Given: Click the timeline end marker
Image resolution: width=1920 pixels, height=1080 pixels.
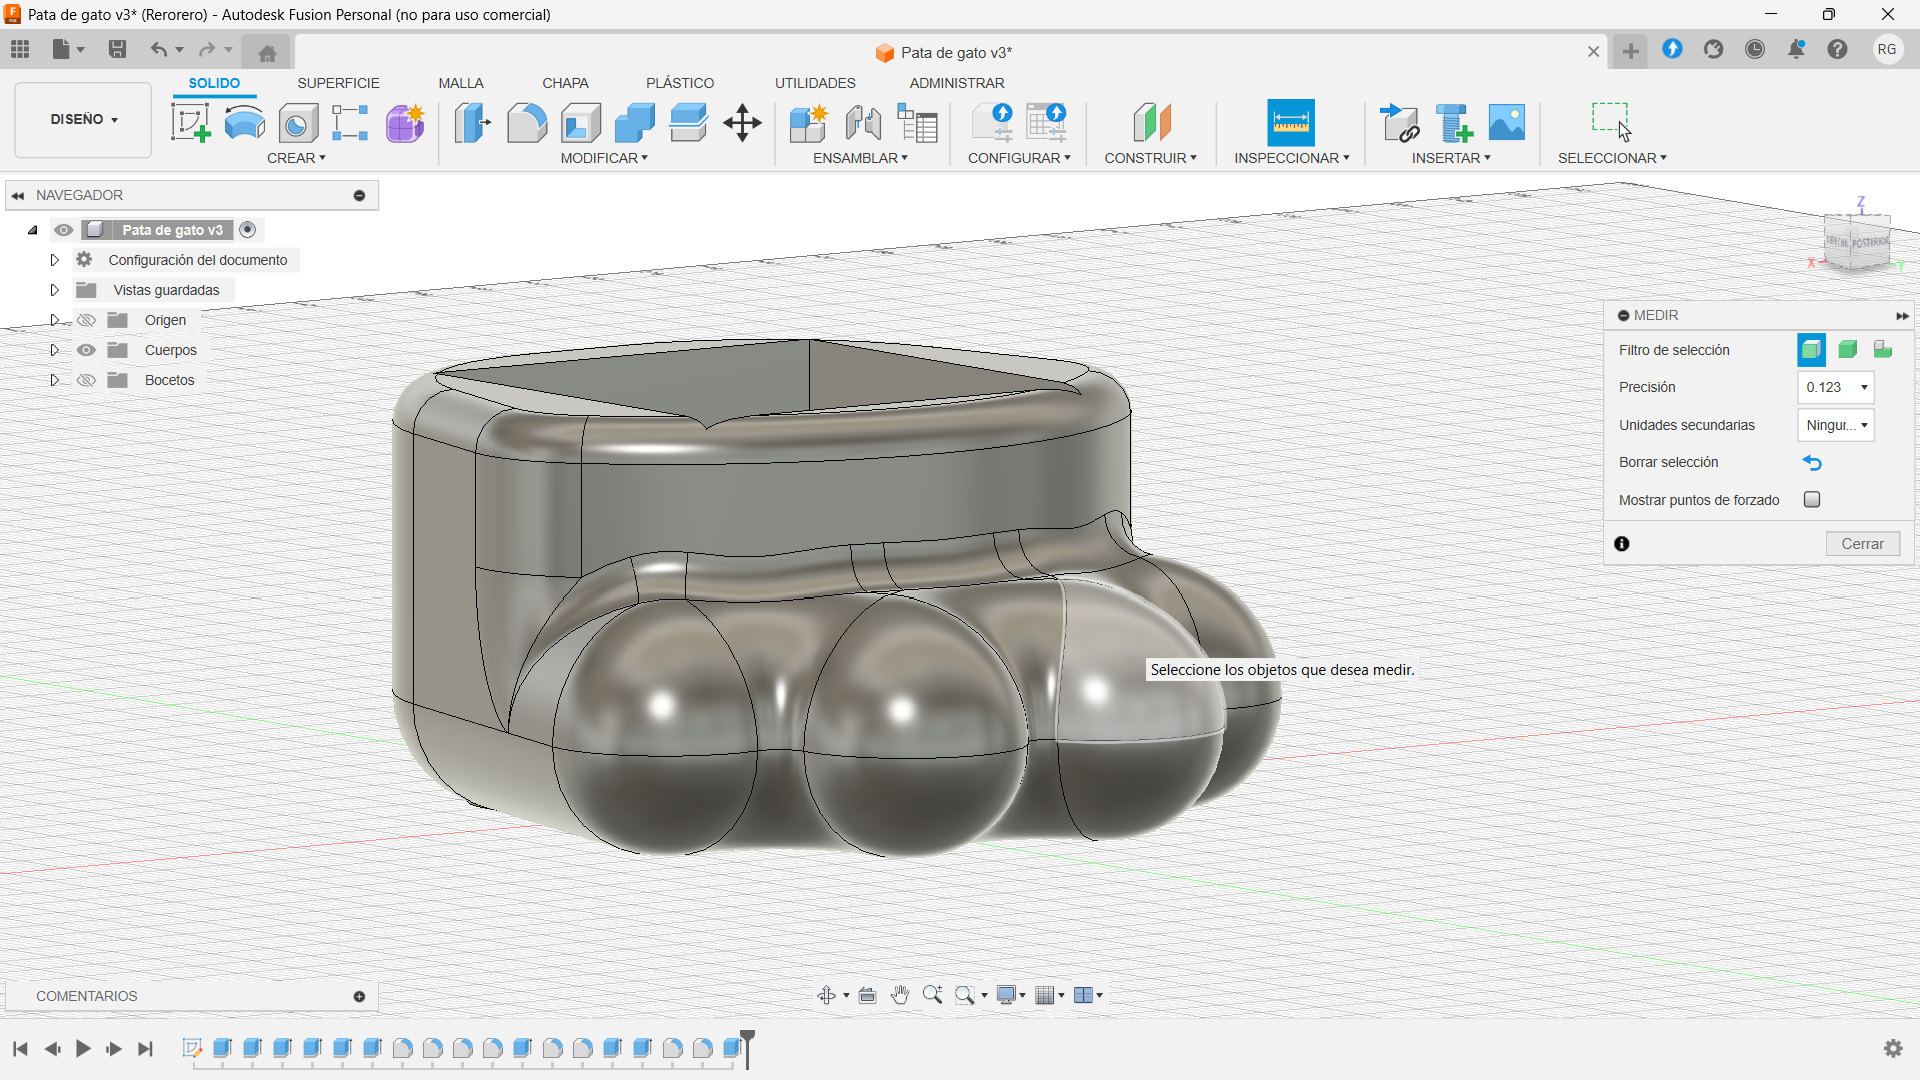Looking at the screenshot, I should (x=747, y=1048).
